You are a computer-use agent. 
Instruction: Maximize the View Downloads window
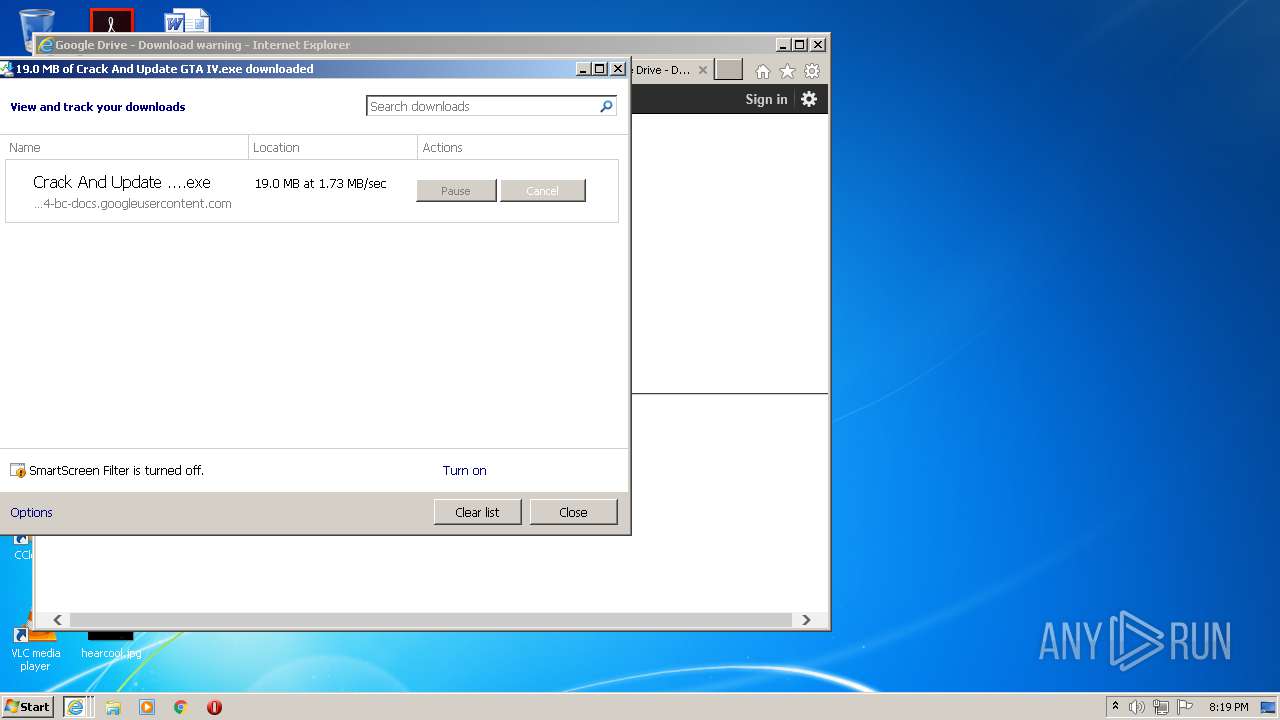click(x=600, y=69)
